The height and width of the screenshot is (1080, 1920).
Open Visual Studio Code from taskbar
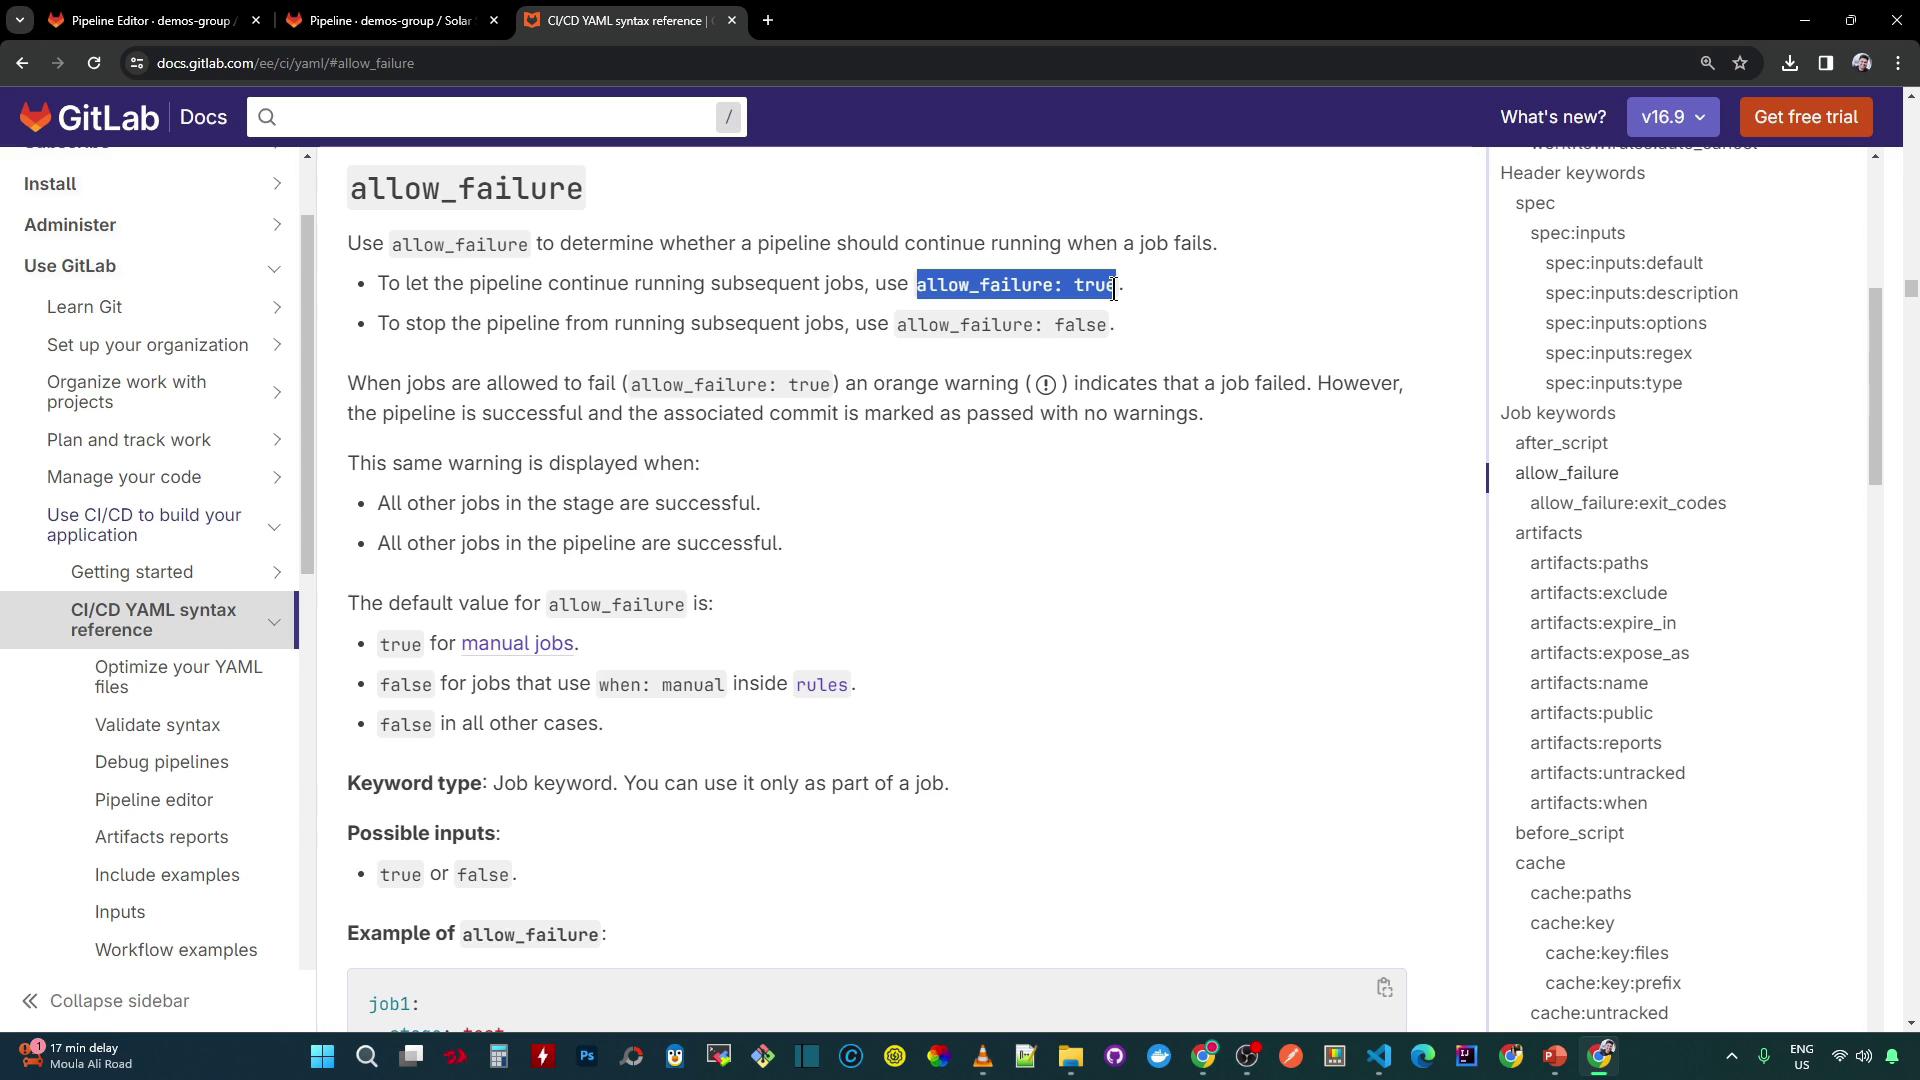point(1379,1056)
